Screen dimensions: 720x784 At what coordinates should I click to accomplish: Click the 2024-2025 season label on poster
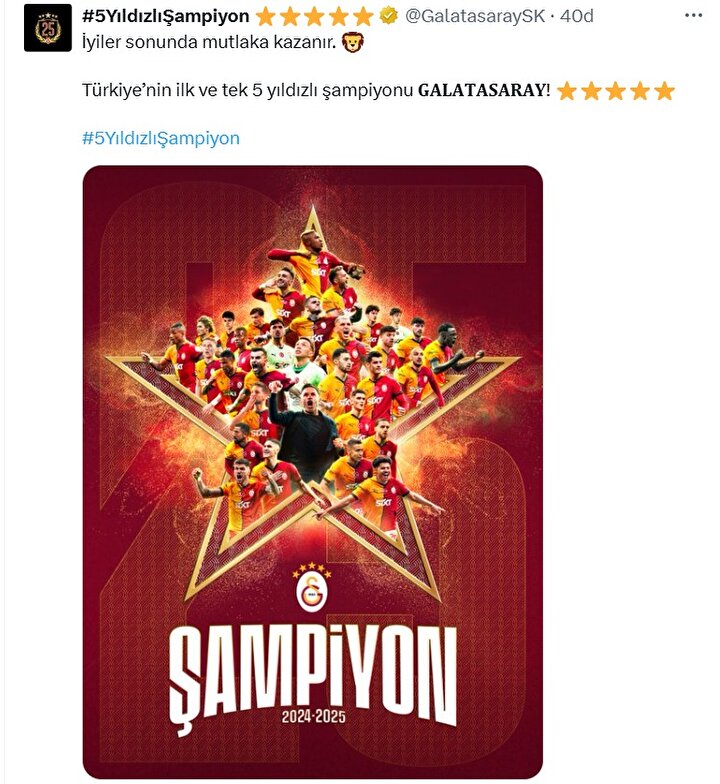[x=314, y=716]
